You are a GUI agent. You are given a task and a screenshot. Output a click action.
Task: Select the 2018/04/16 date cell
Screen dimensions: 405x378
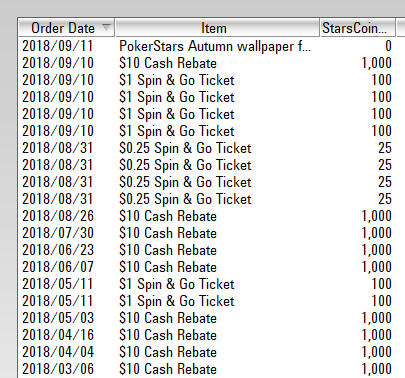coord(58,335)
